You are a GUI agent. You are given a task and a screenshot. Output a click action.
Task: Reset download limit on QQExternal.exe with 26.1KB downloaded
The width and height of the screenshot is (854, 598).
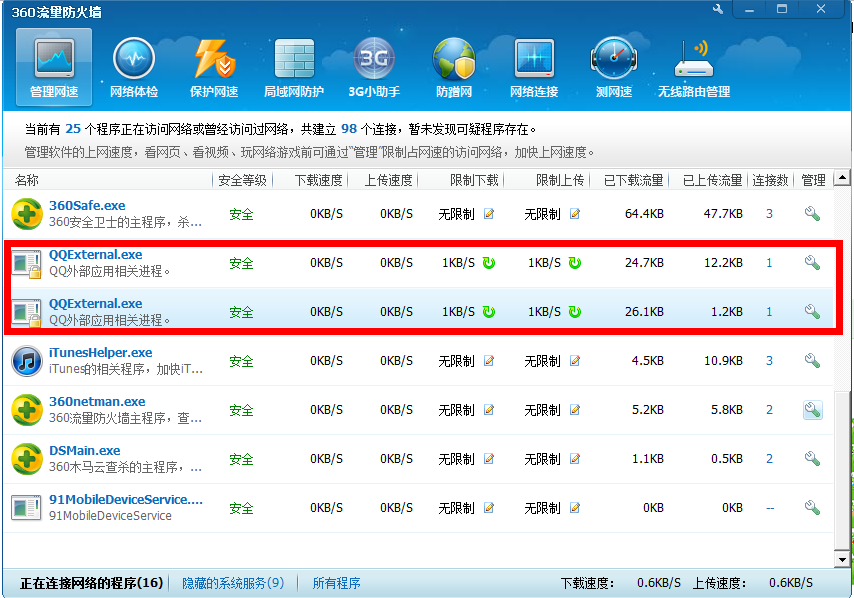click(489, 312)
